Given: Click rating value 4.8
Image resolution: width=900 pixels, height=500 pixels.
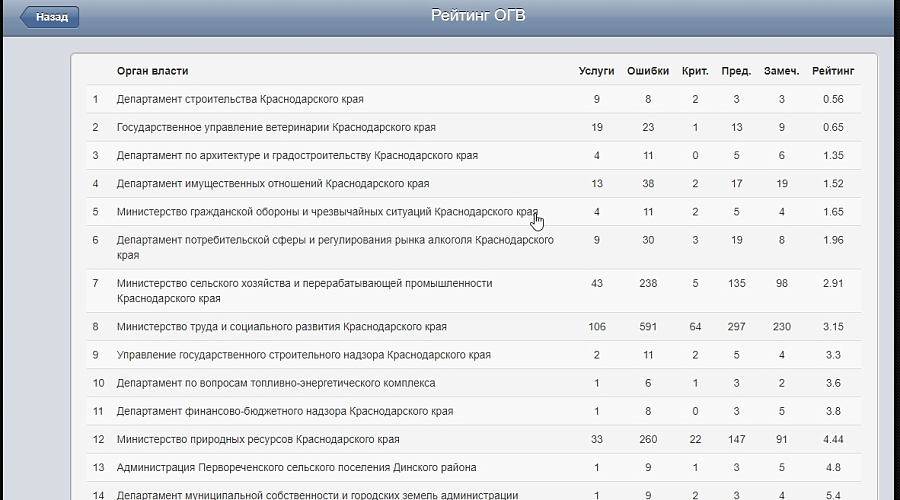Looking at the screenshot, I should coord(833,467).
